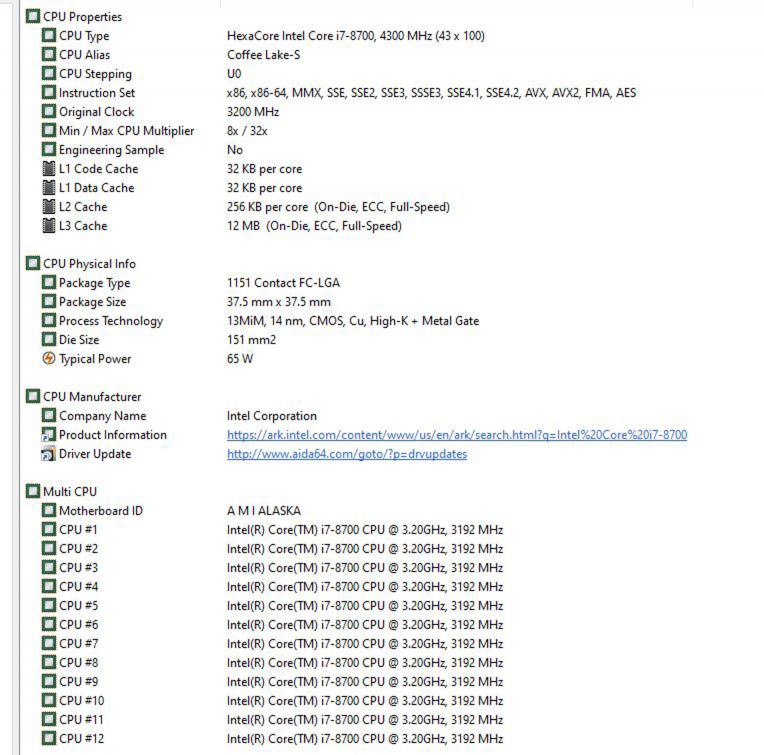Click the 151 mm2 die size value
764x755 pixels.
tap(251, 340)
